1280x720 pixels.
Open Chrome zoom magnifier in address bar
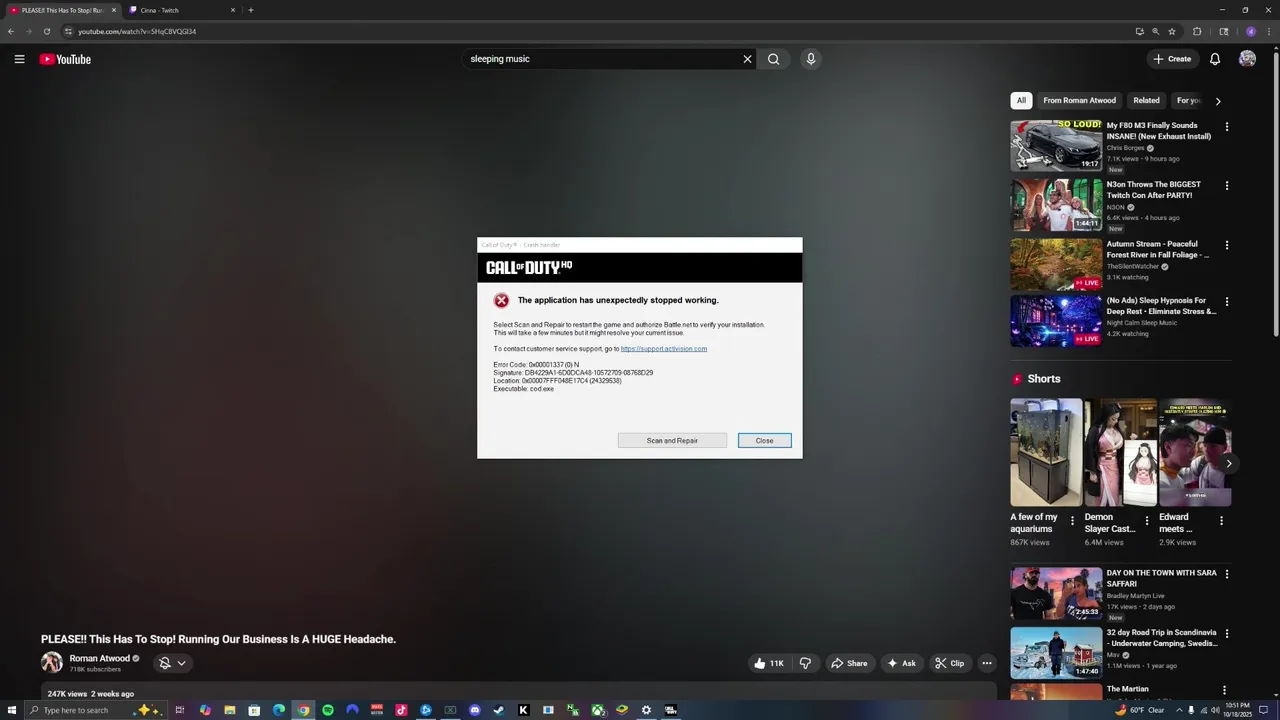[1155, 31]
